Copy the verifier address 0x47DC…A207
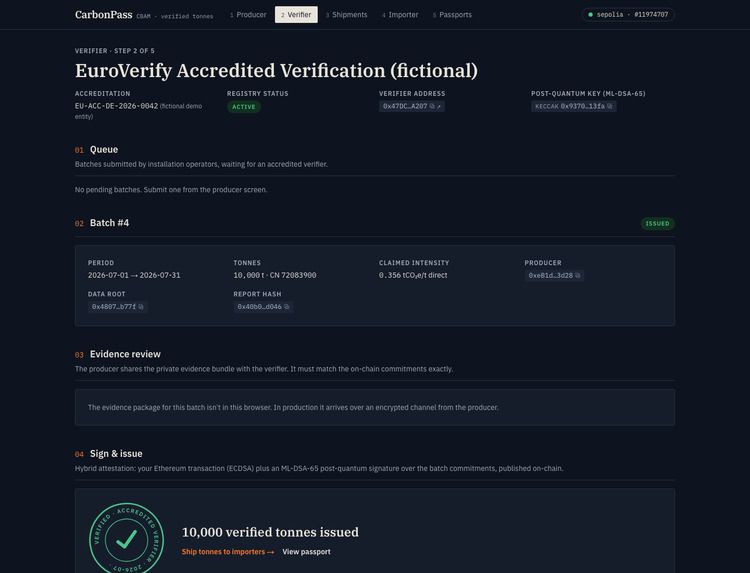750x573 pixels. pos(432,106)
